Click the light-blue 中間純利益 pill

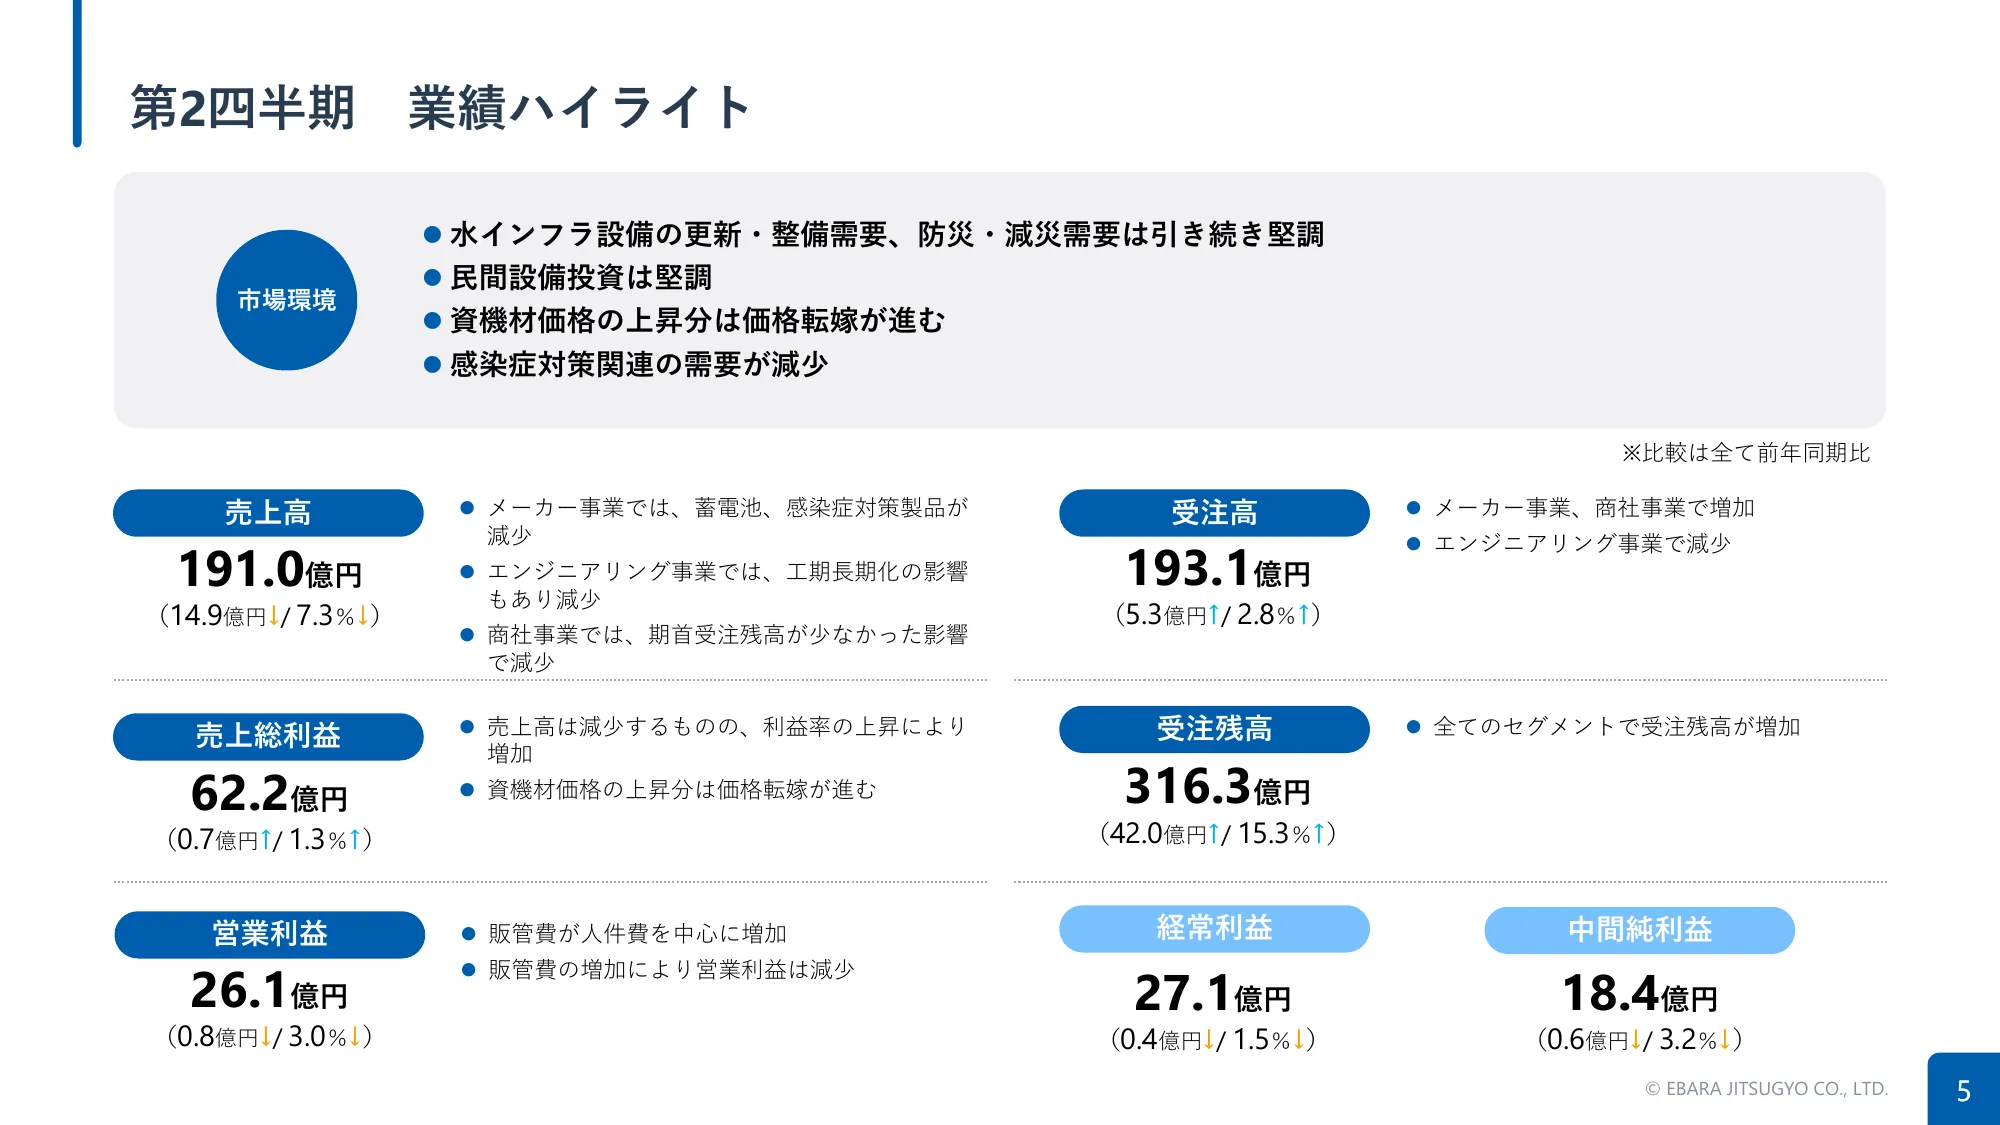tap(1639, 930)
